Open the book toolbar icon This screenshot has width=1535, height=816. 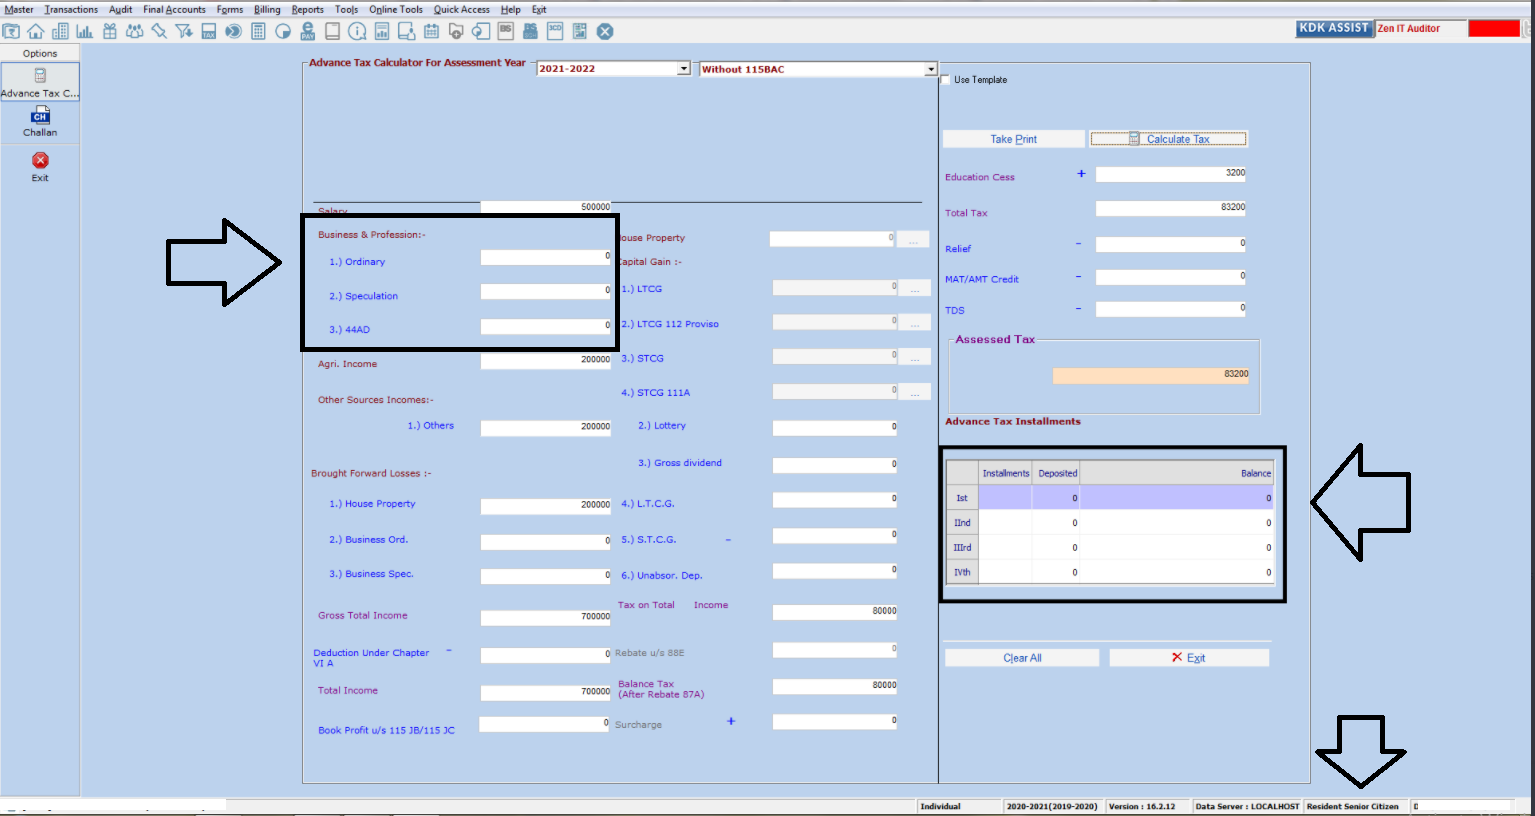[x=333, y=31]
